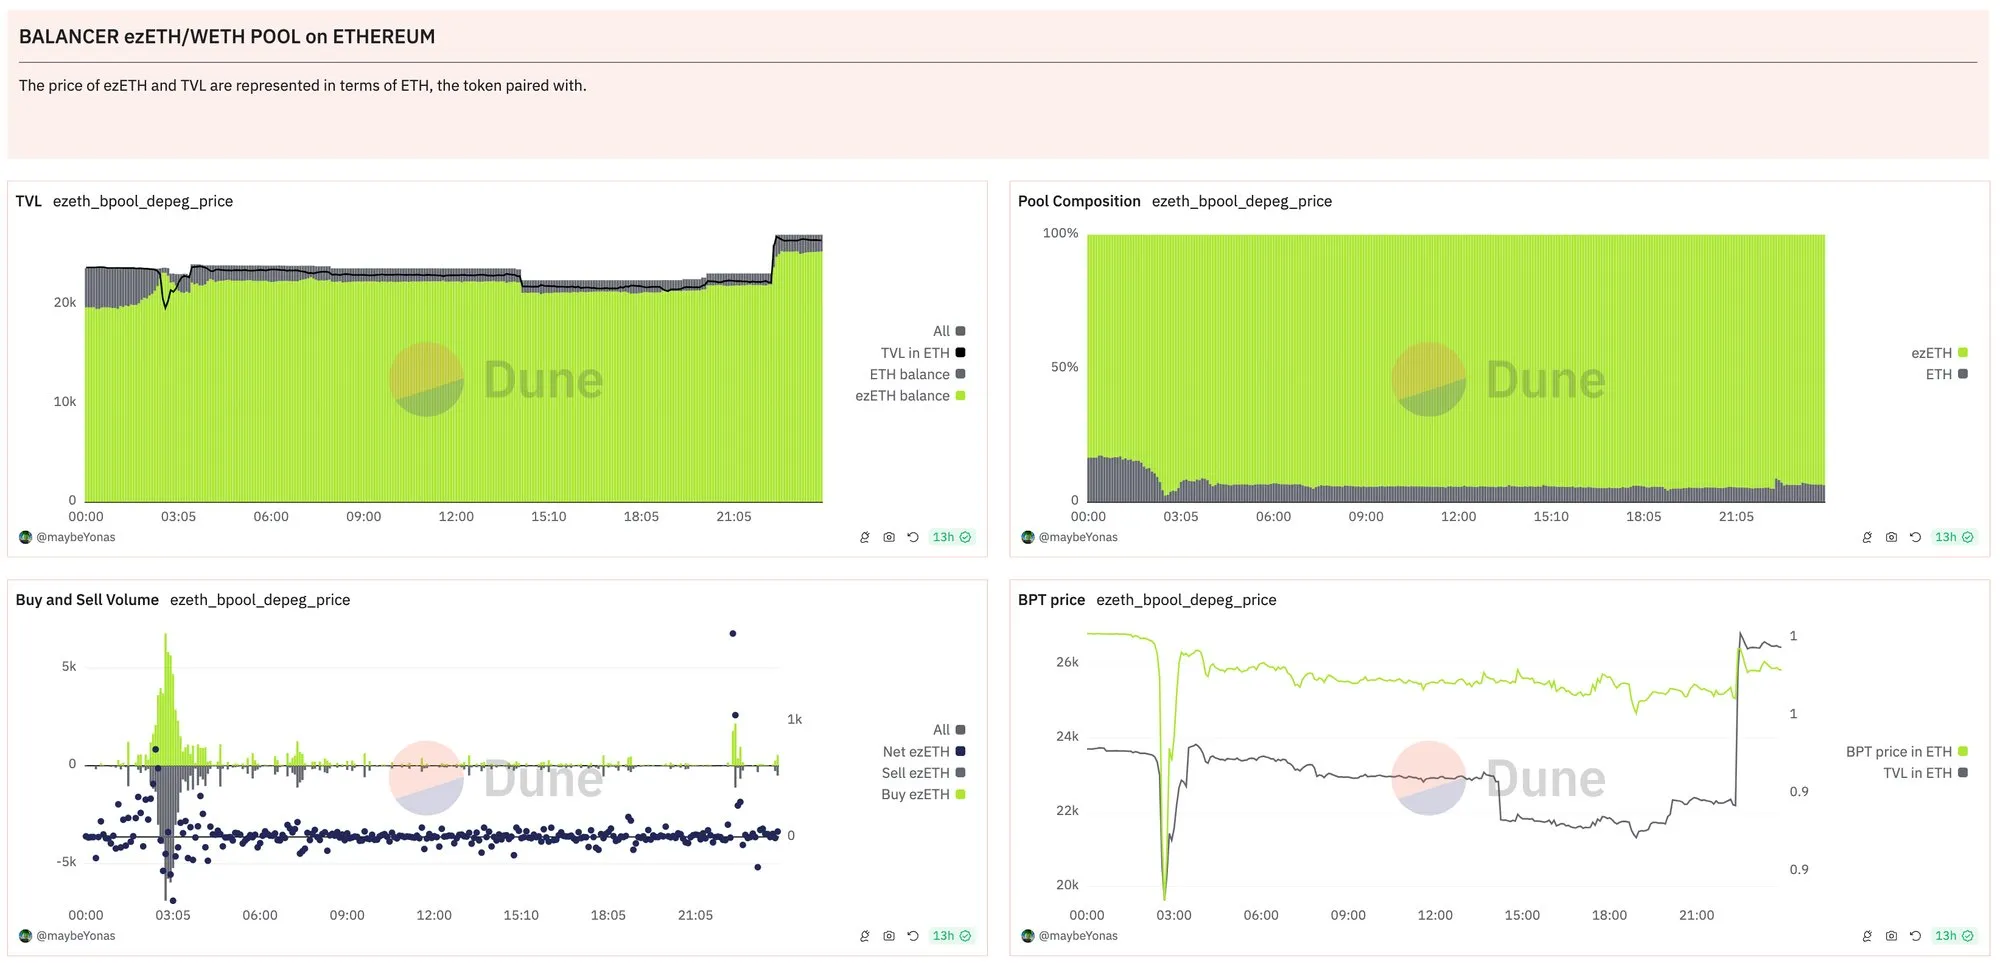The height and width of the screenshot is (963, 2000).
Task: Click the TVL chart title
Action: pos(29,201)
